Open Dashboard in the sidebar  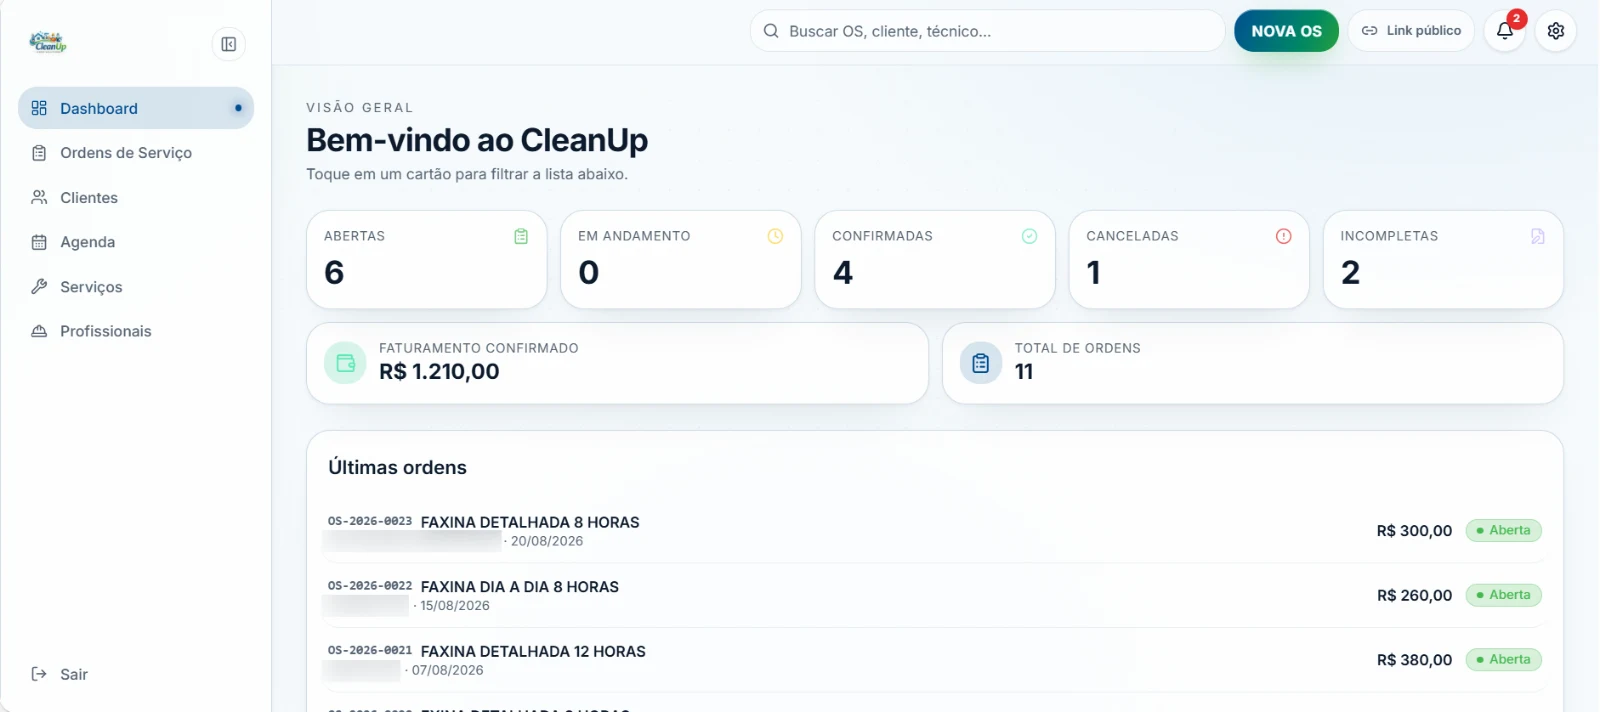(x=136, y=108)
